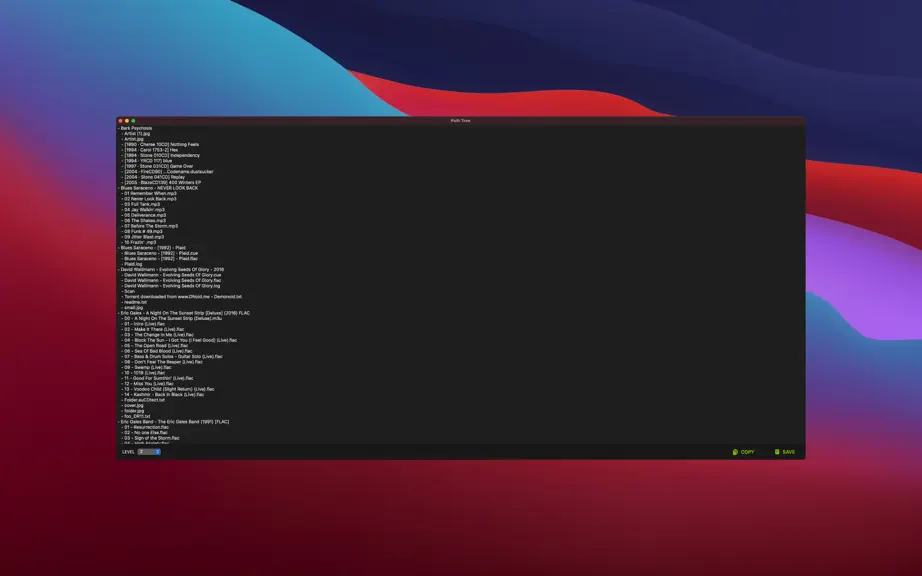Viewport: 922px width, 576px height.
Task: Open the LEVEL dropdown selector
Action: 149,451
